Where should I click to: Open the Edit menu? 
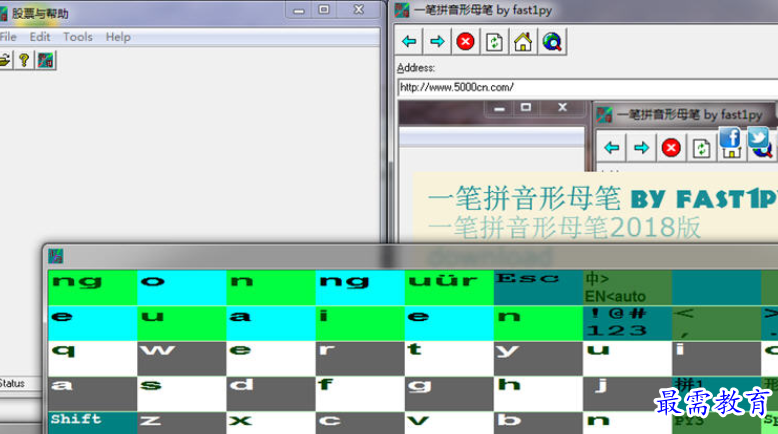click(40, 37)
